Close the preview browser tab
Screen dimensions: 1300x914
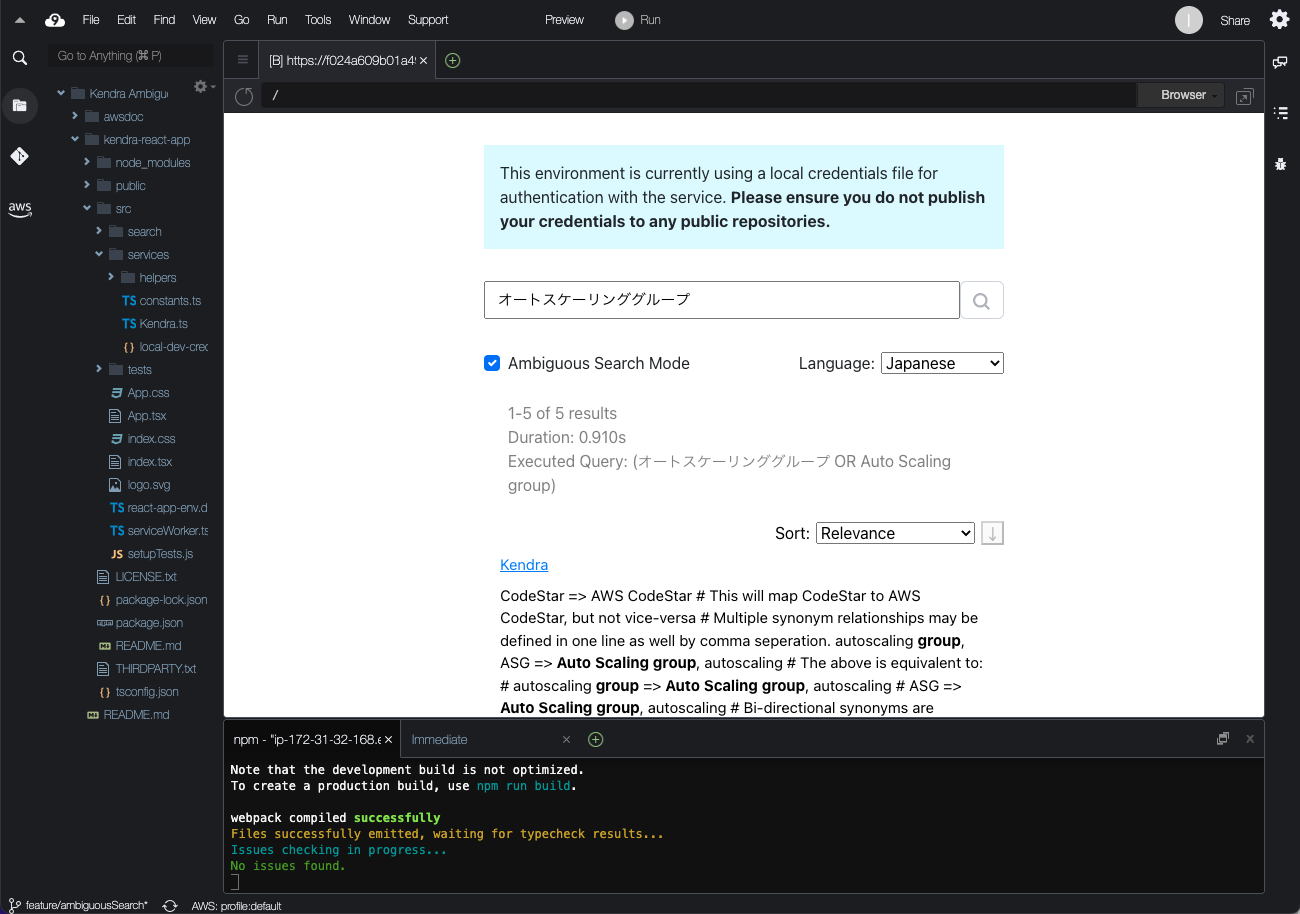pyautogui.click(x=424, y=60)
